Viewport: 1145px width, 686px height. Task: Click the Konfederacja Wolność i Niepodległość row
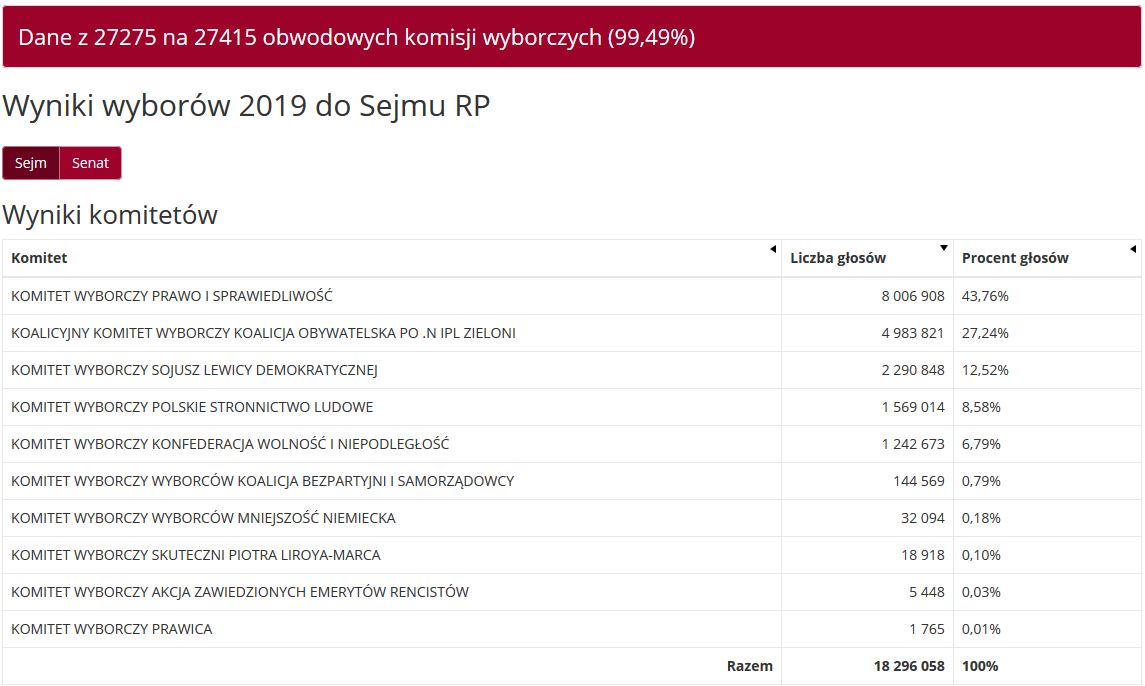(x=230, y=444)
